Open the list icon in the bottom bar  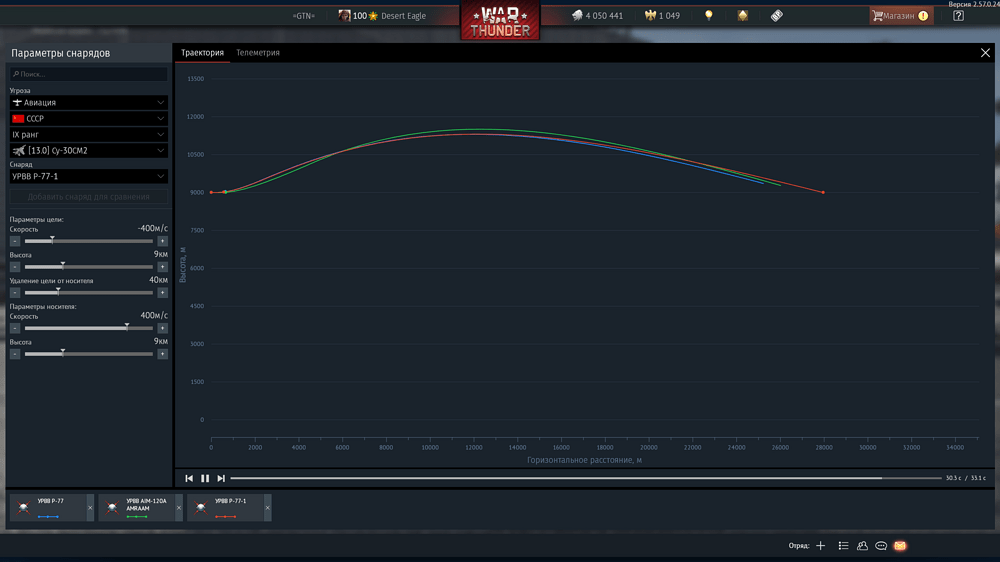(x=843, y=545)
